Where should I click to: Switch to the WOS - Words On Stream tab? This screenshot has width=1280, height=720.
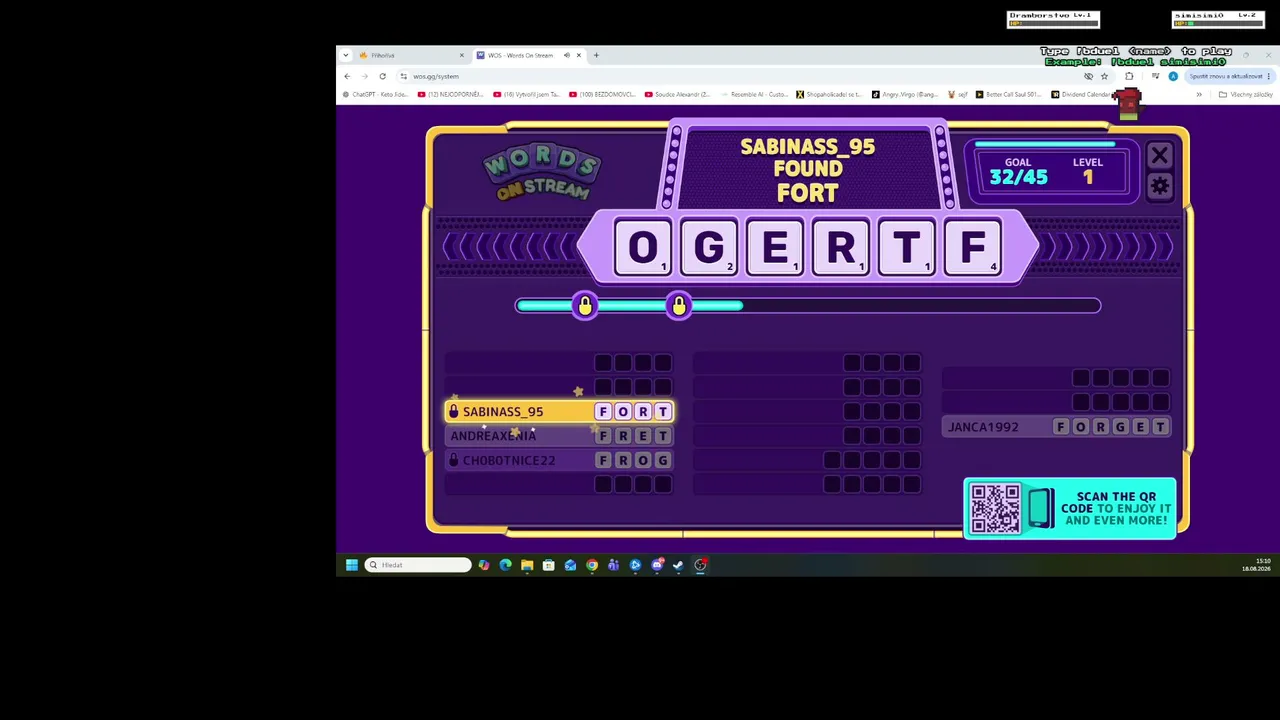[530, 55]
